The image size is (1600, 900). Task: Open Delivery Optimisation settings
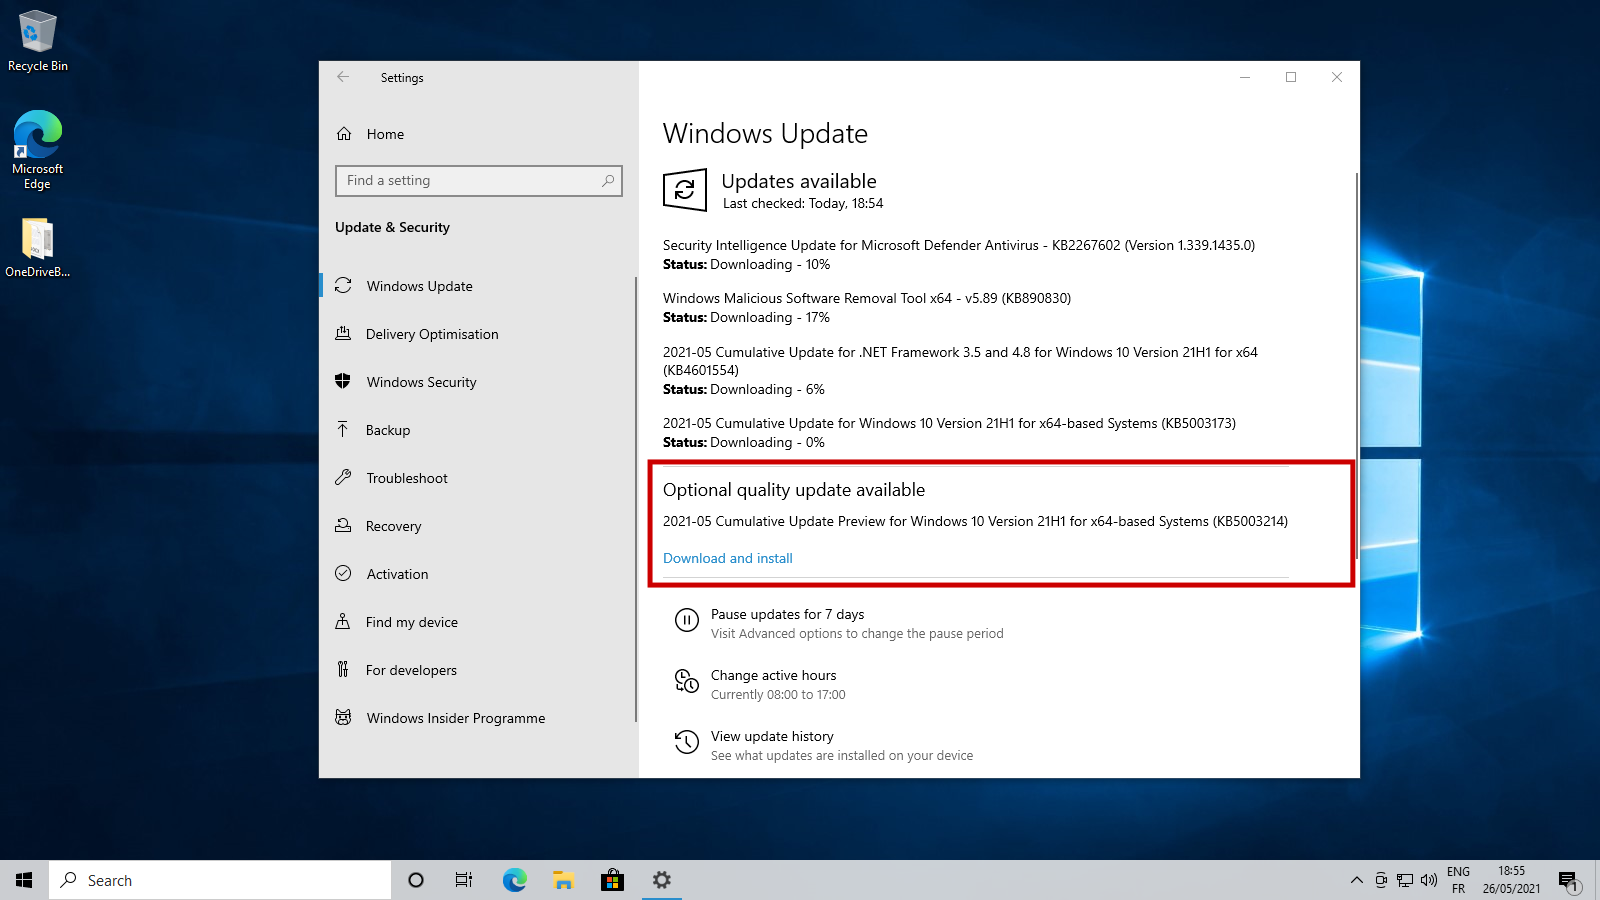[x=478, y=334]
